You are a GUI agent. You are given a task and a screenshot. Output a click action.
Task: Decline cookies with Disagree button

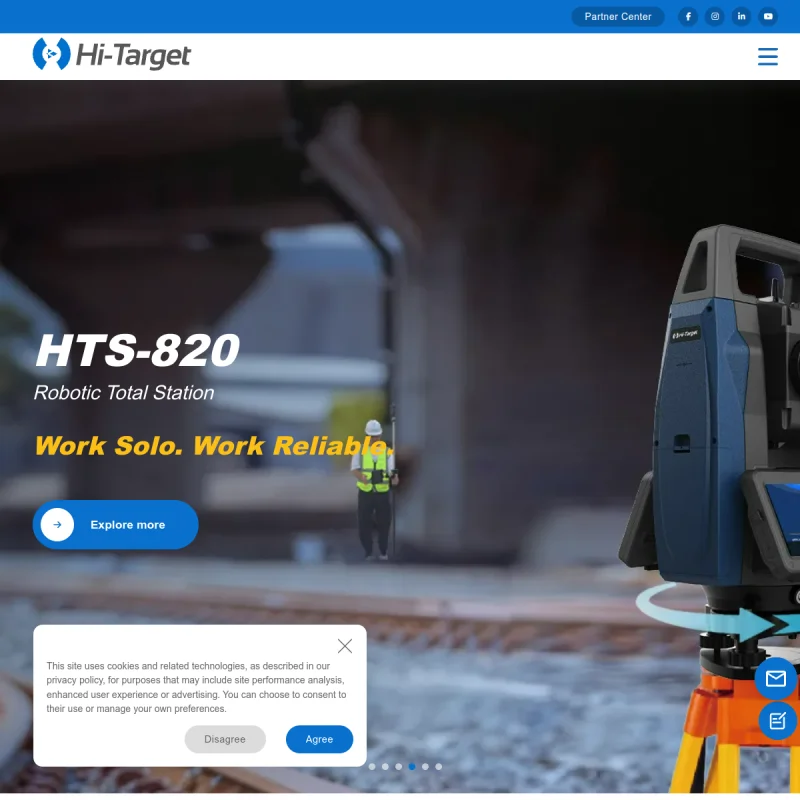[x=225, y=739]
